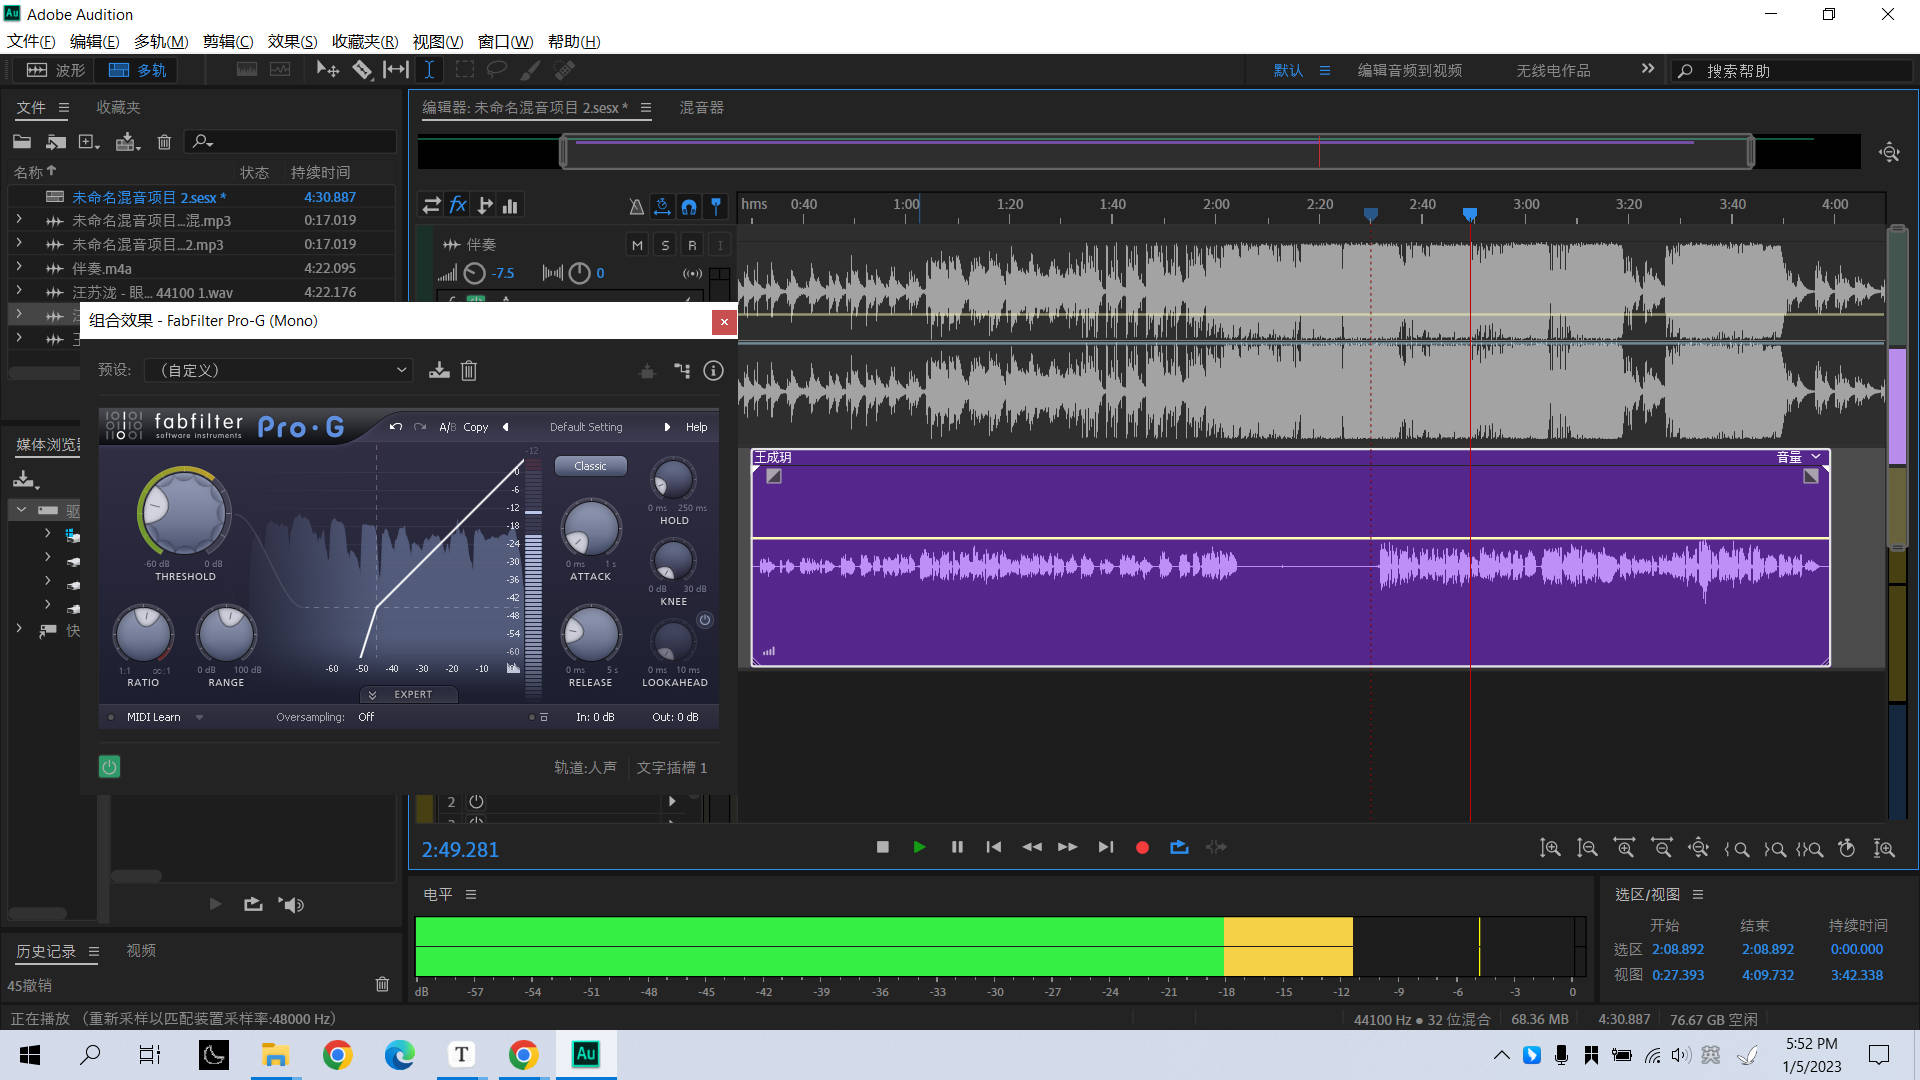This screenshot has width=1920, height=1080.
Task: Click the 波形 waveform view button
Action: 55,70
